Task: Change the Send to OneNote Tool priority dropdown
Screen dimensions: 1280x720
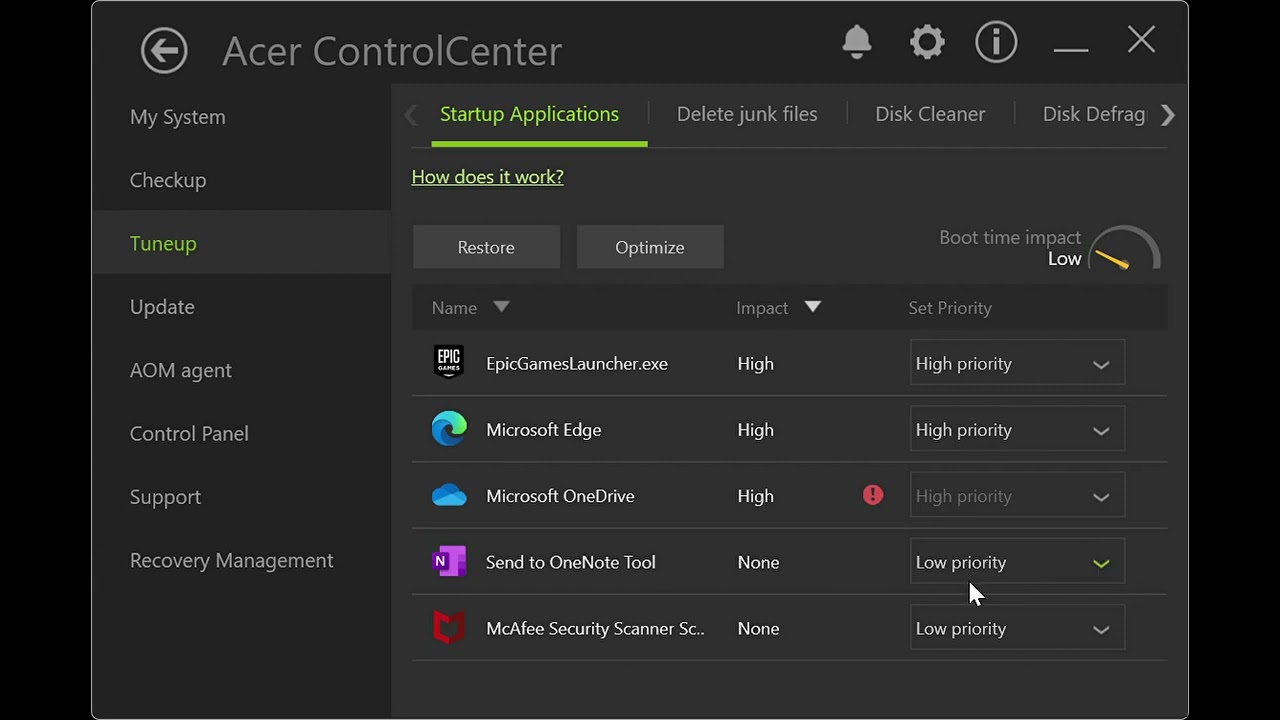Action: [x=1017, y=562]
